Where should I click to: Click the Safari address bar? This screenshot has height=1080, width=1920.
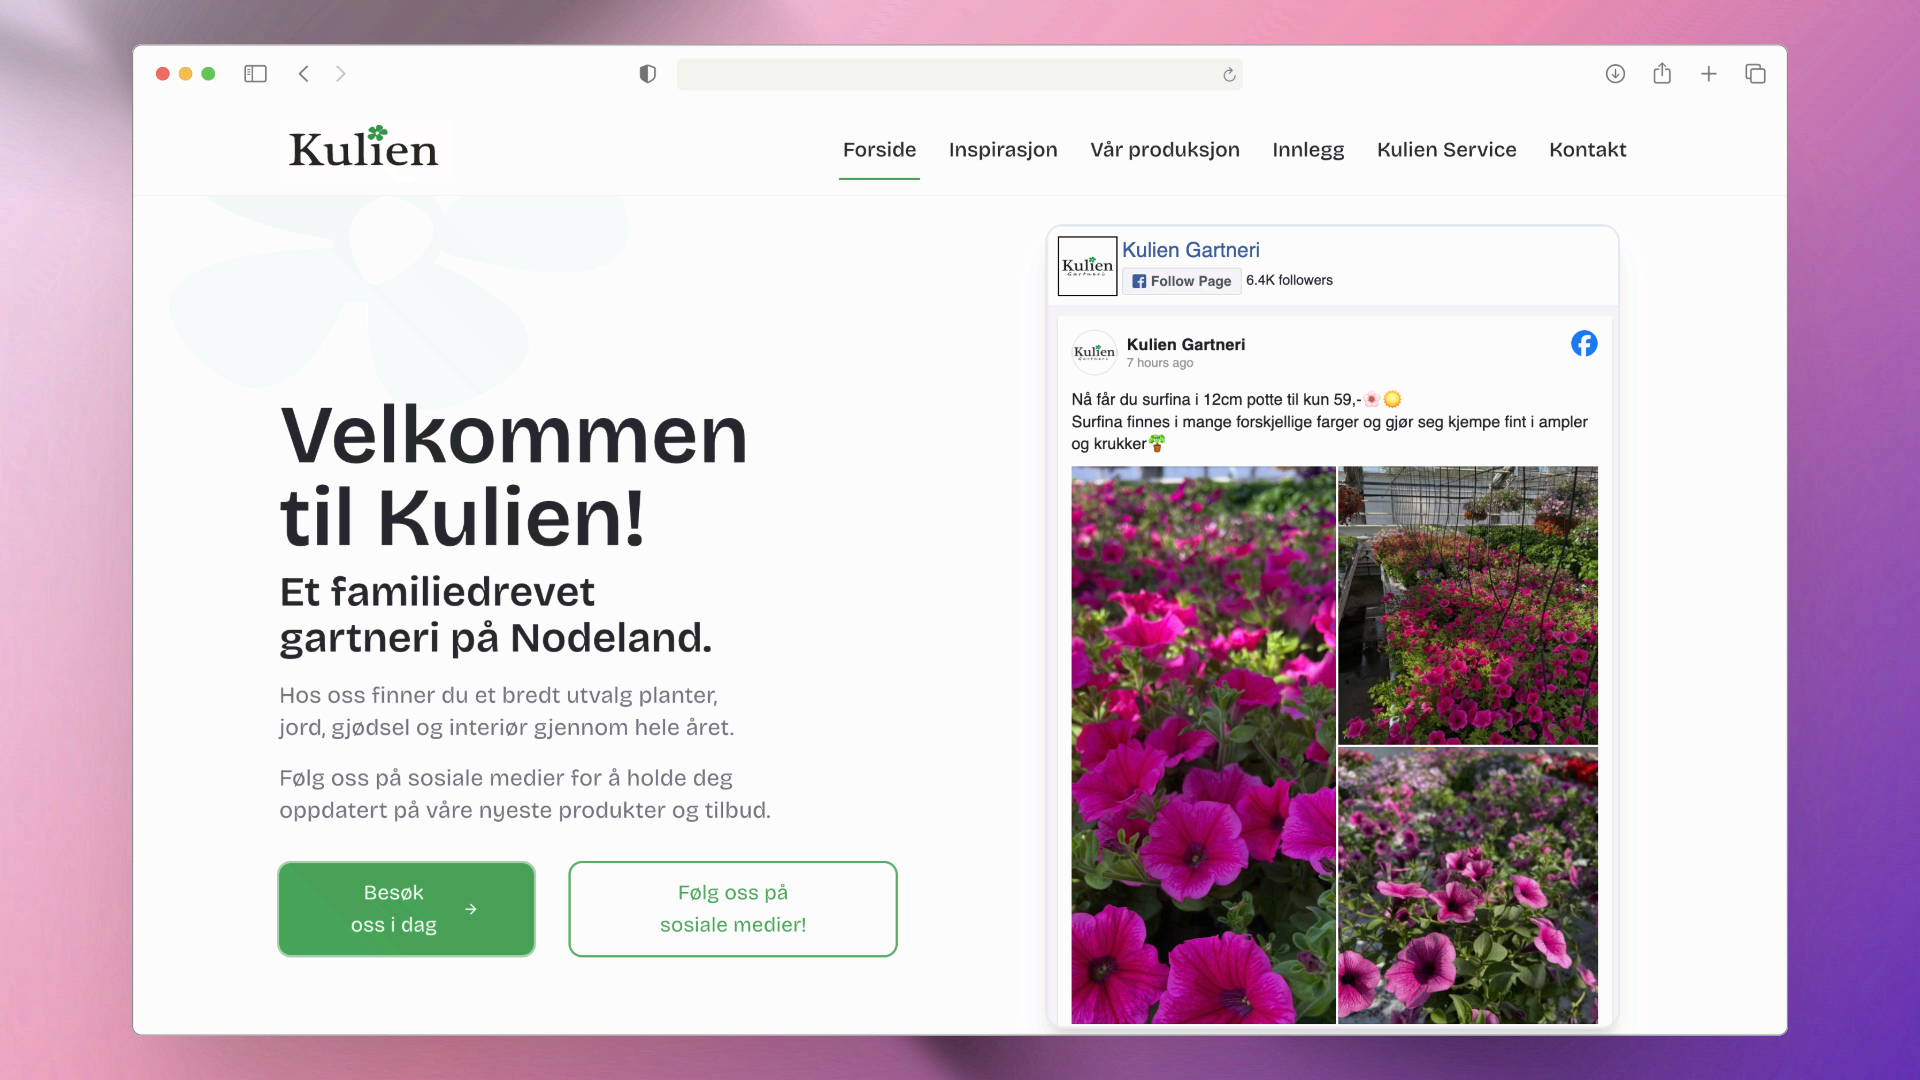[x=959, y=75]
